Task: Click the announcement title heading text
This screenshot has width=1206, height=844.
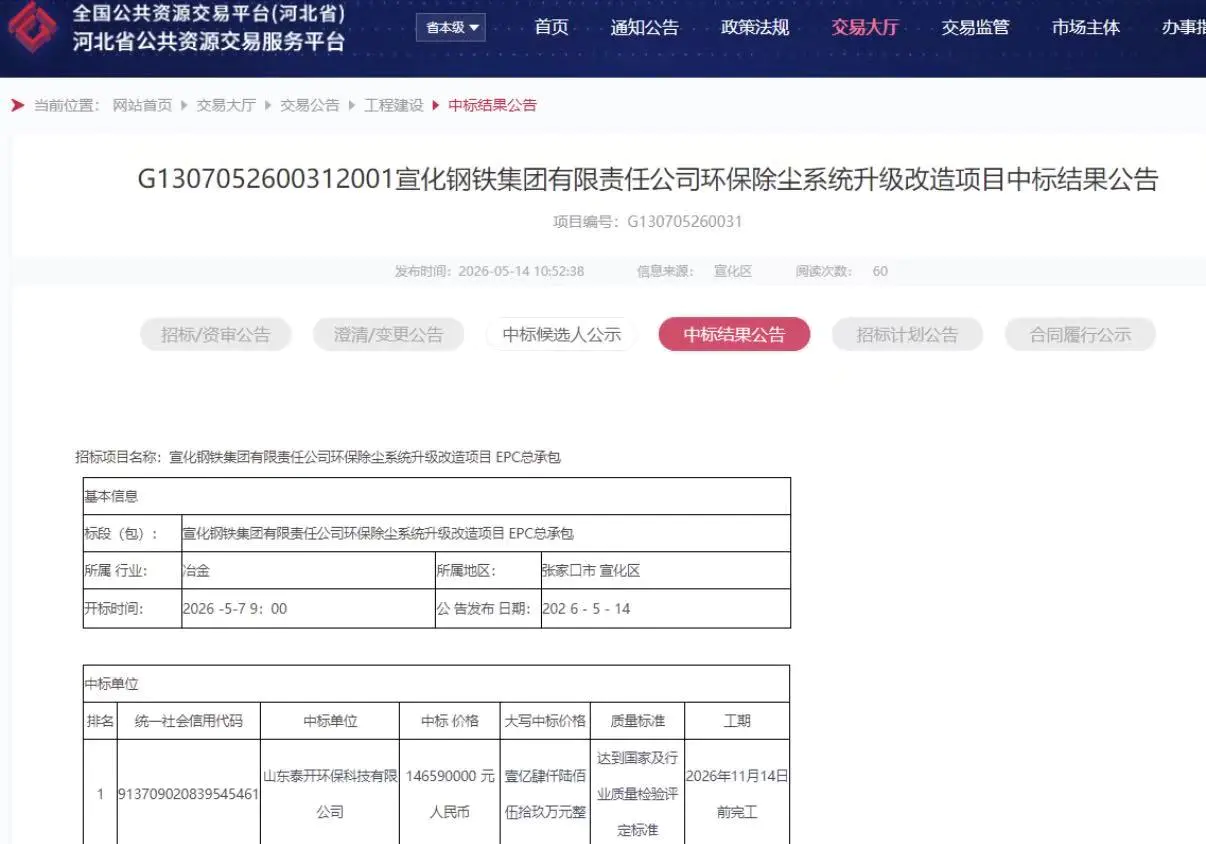Action: click(648, 179)
